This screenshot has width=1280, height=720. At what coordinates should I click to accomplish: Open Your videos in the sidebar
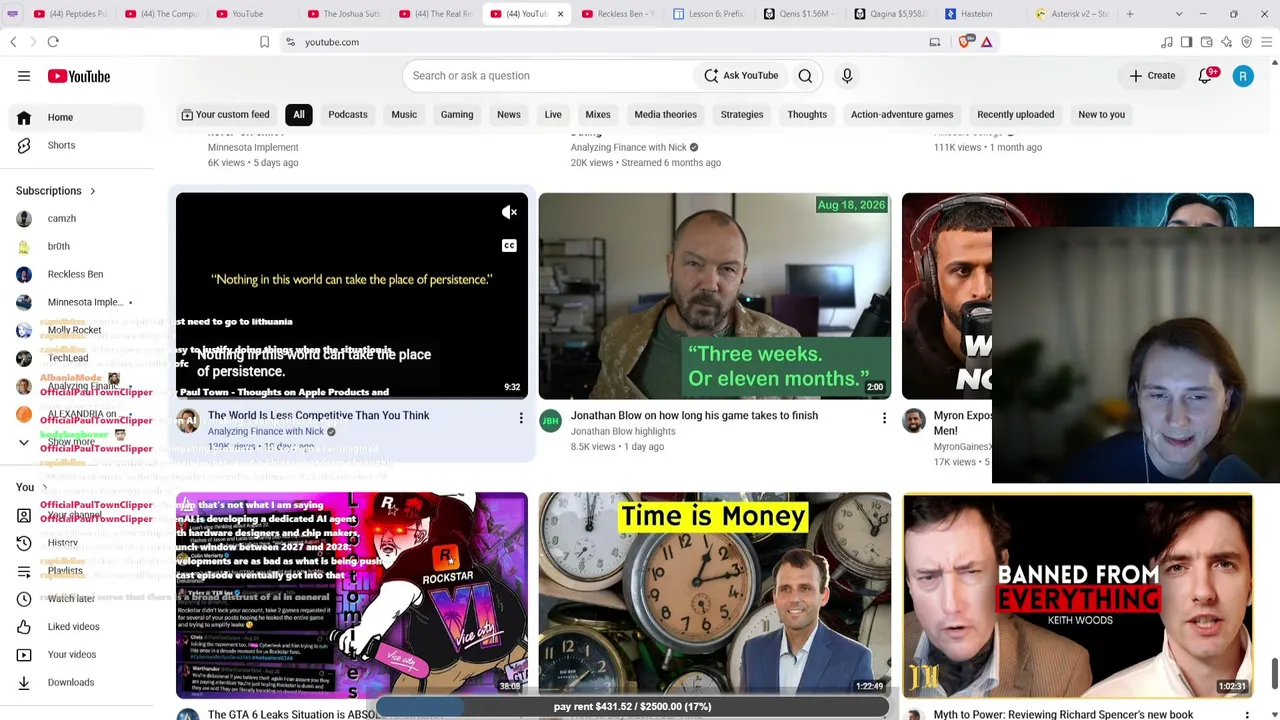(76, 655)
